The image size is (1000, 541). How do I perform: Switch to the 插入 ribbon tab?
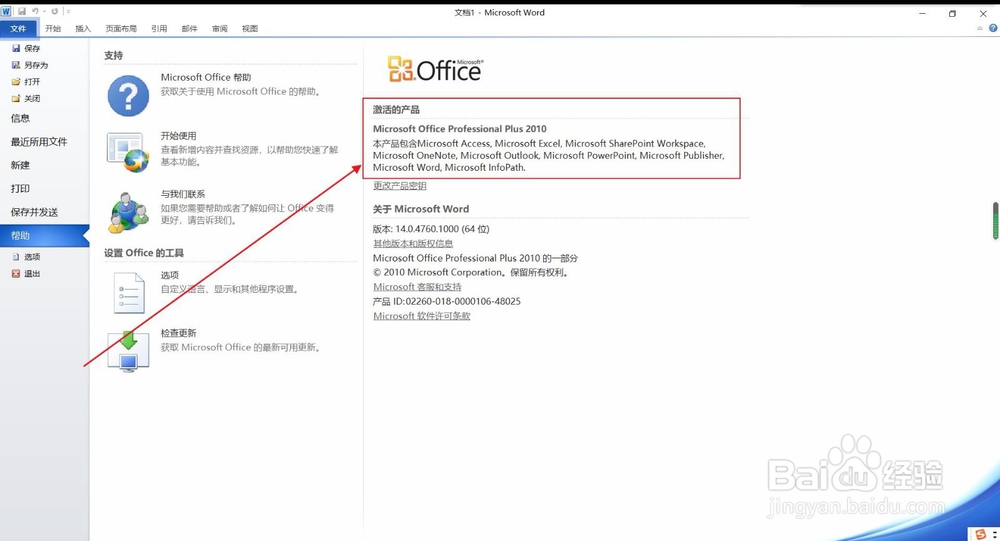coord(83,29)
